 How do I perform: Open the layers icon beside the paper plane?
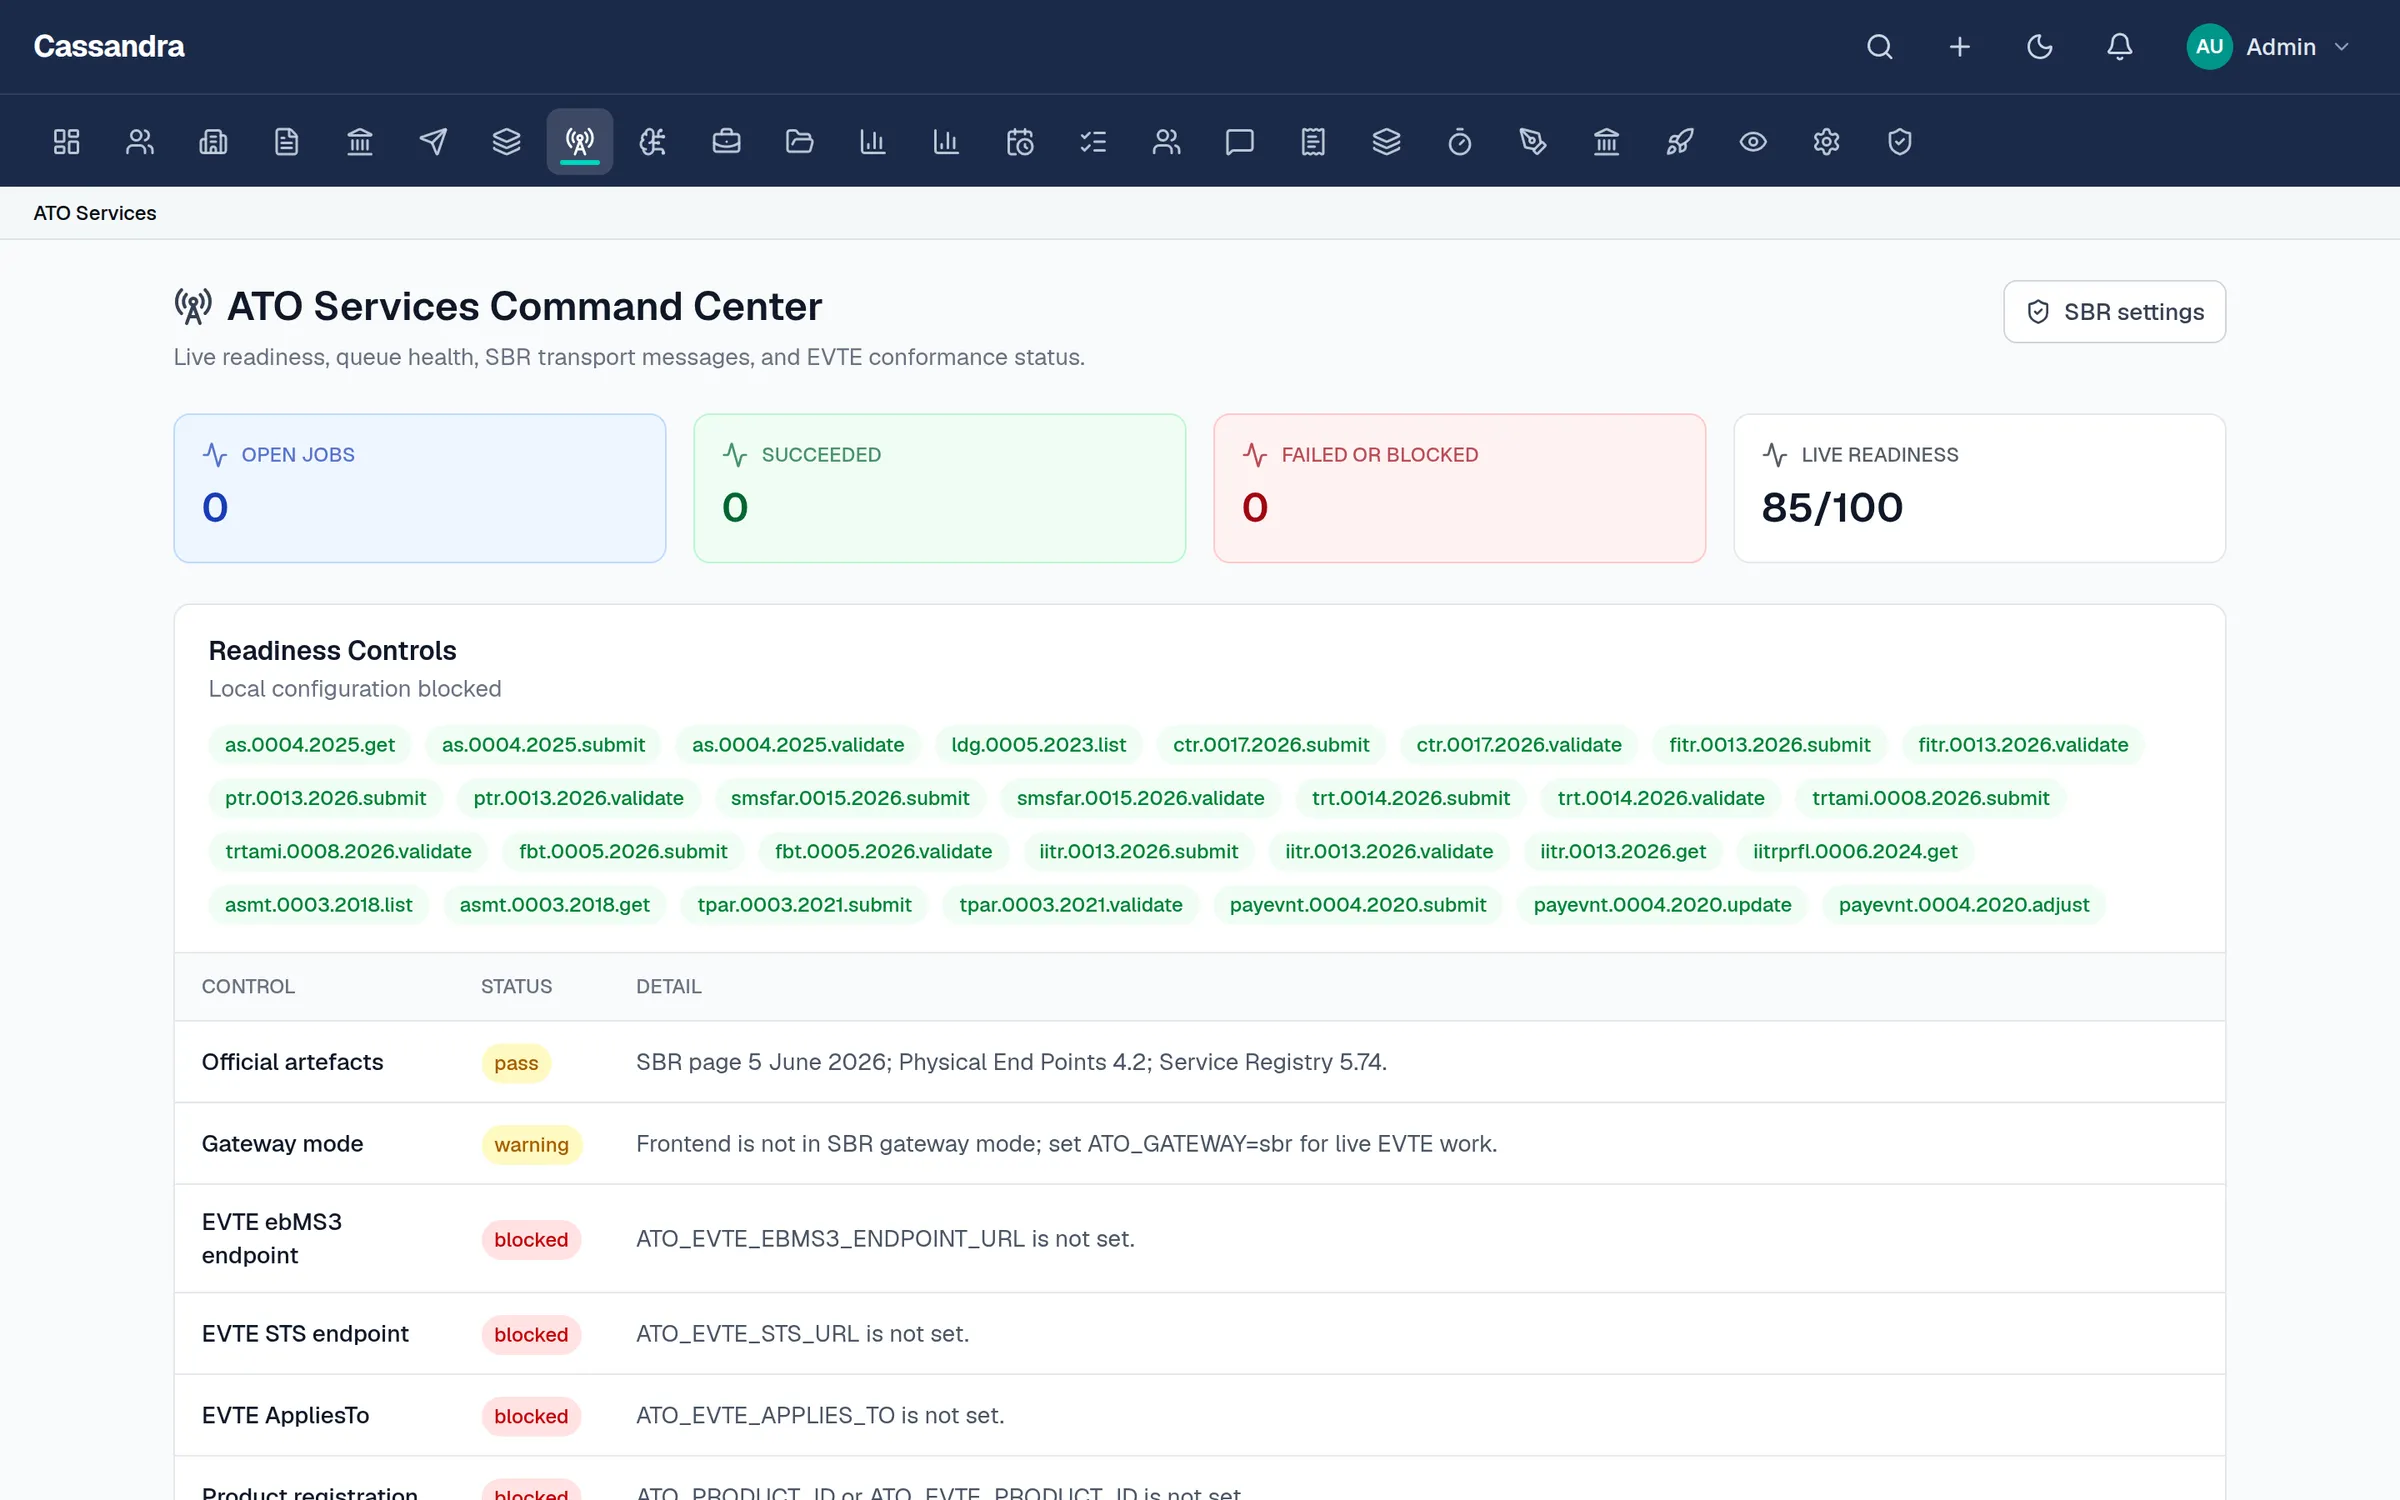coord(506,142)
